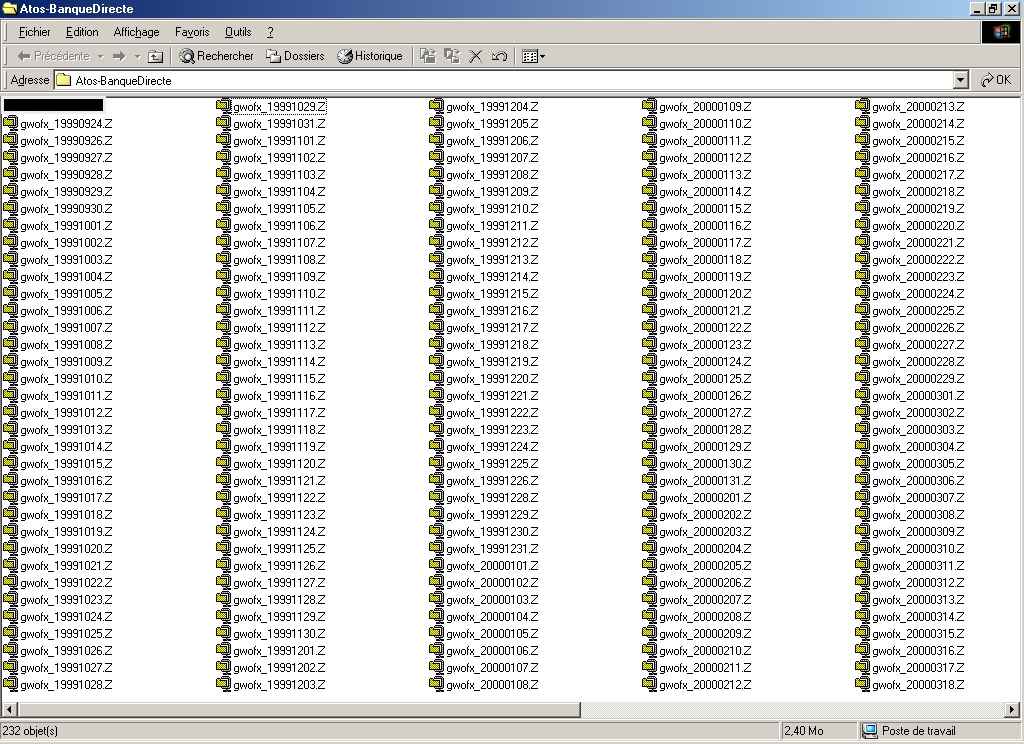Click file name gwofx_19991130.Z
This screenshot has width=1024, height=744.
(279, 634)
